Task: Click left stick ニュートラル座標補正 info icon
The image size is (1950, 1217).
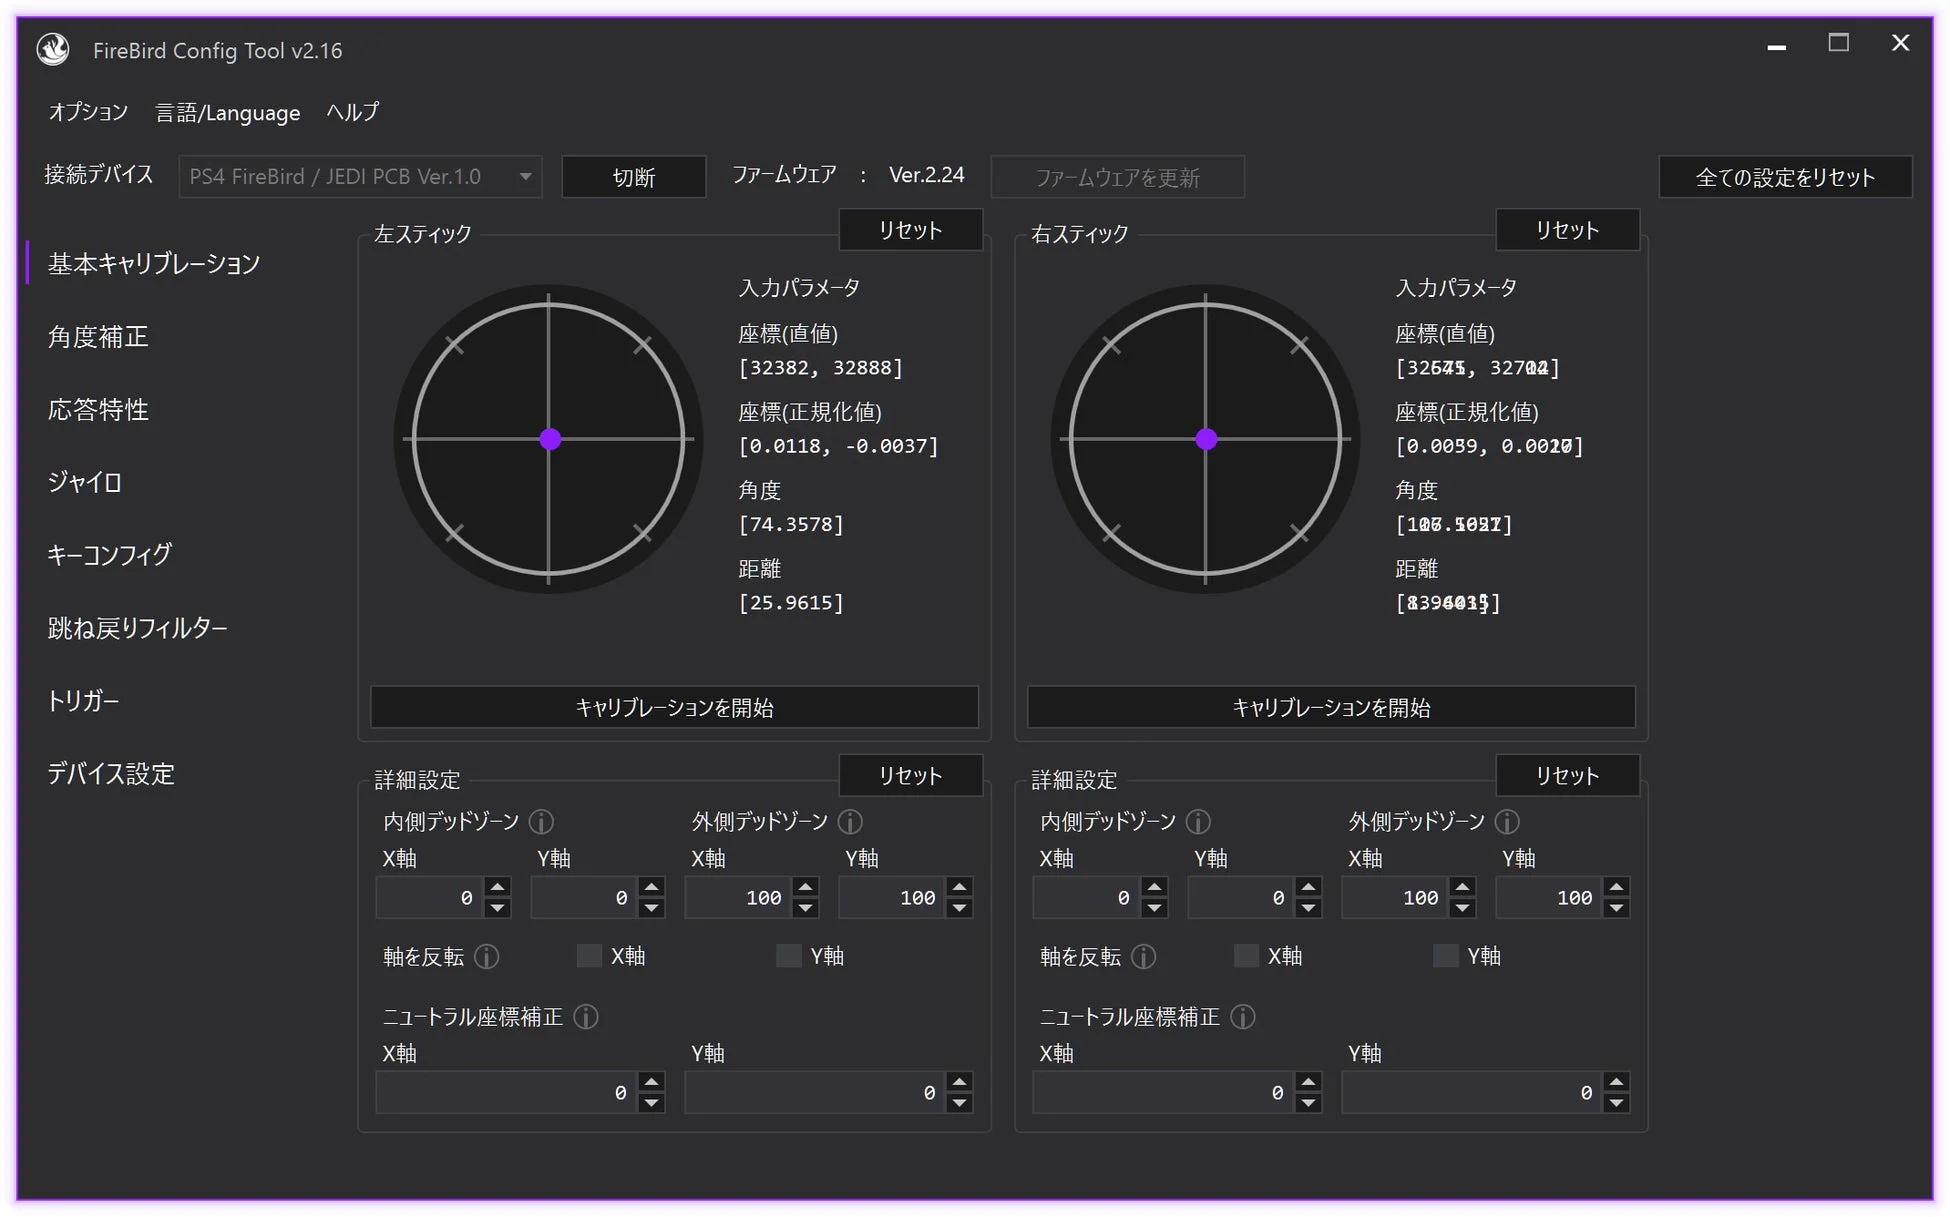Action: point(588,1017)
